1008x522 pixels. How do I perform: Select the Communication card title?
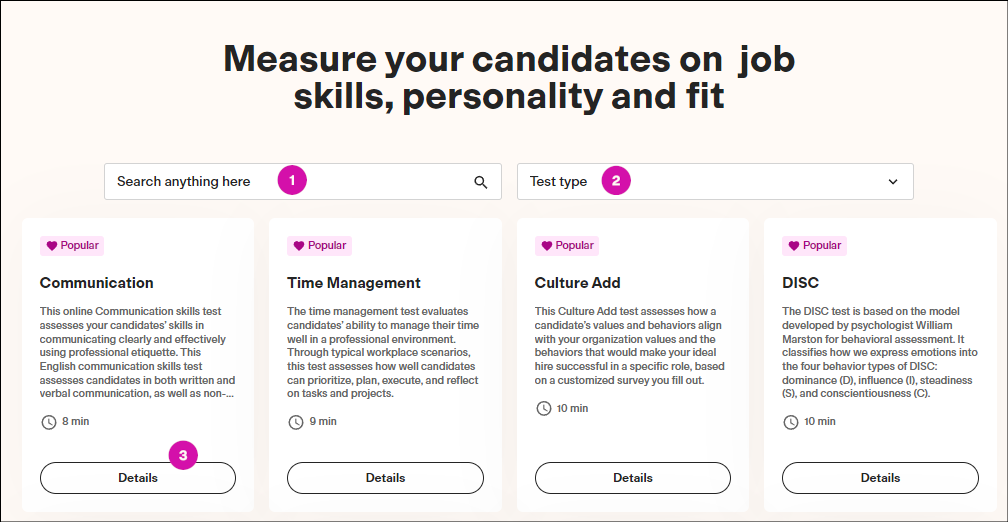(x=97, y=283)
